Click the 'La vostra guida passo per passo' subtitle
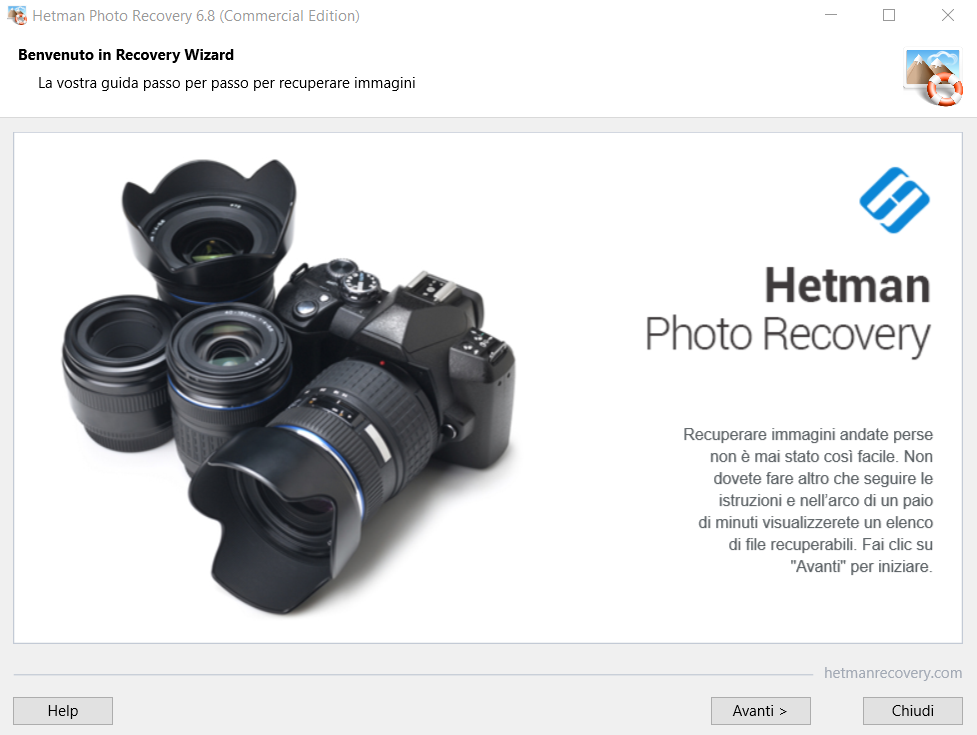Screen dimensions: 977x735 click(x=226, y=83)
